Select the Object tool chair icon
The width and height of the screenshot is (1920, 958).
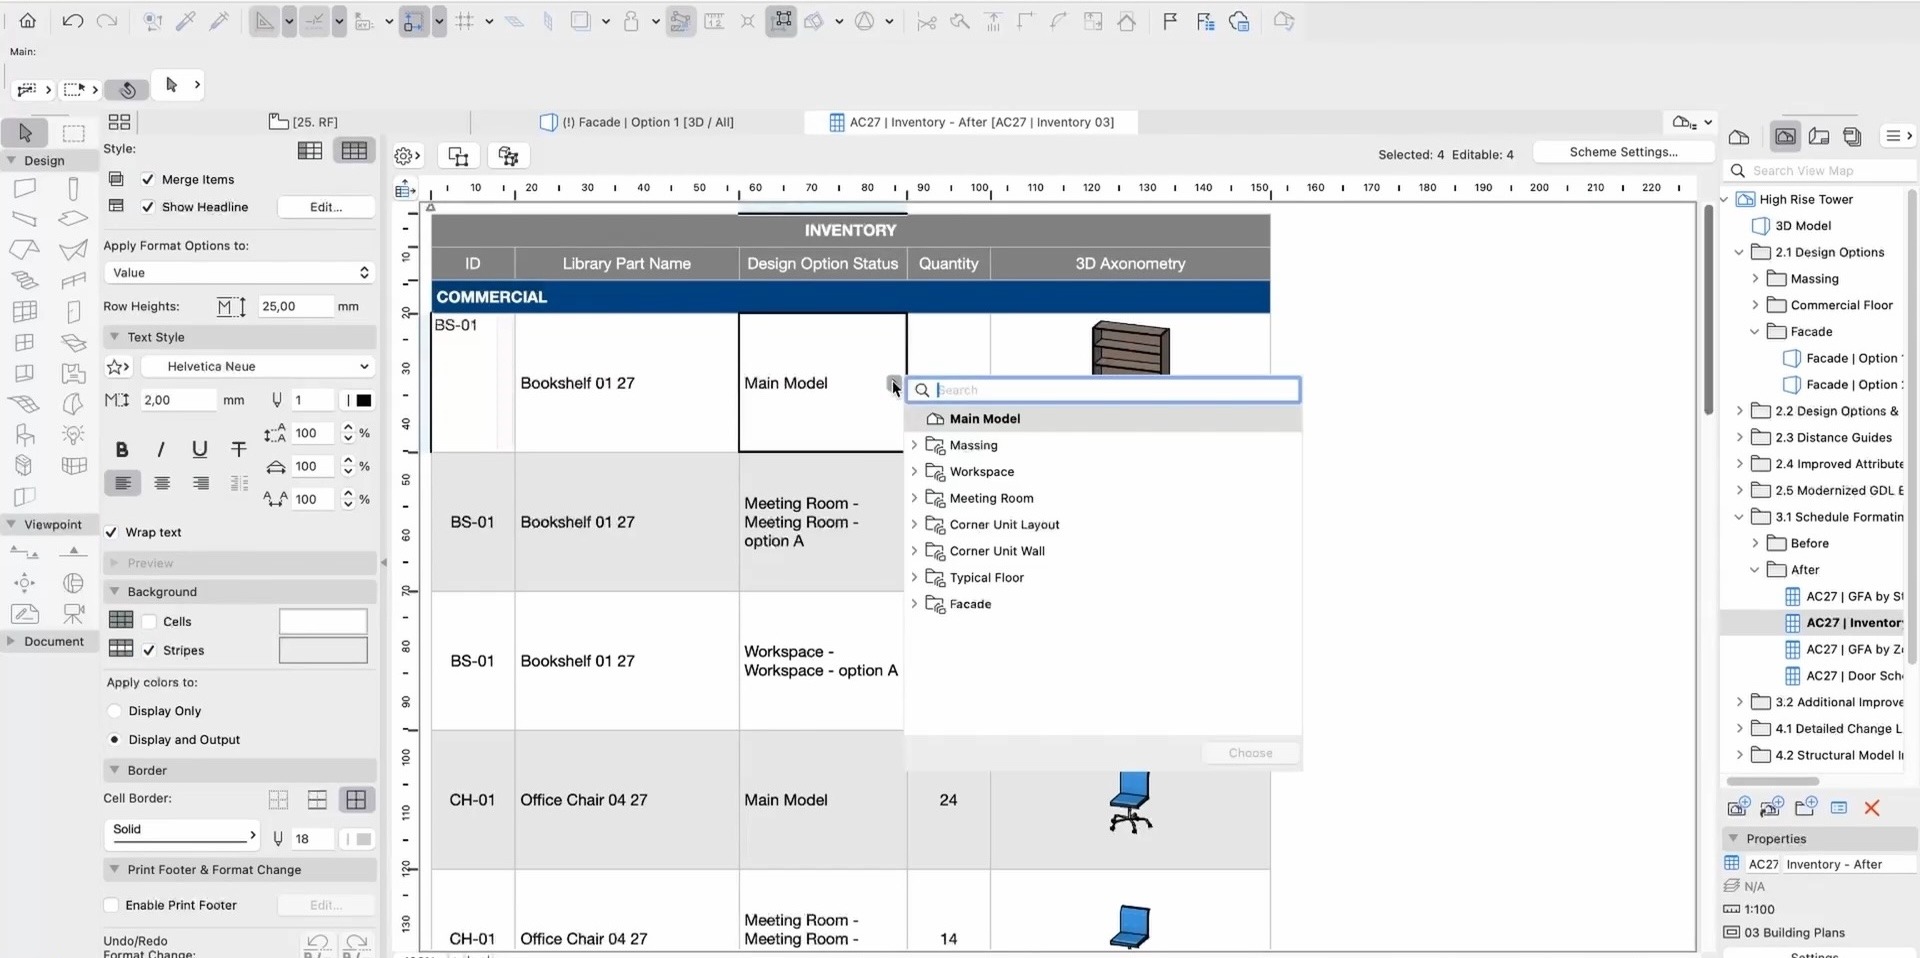pos(24,434)
